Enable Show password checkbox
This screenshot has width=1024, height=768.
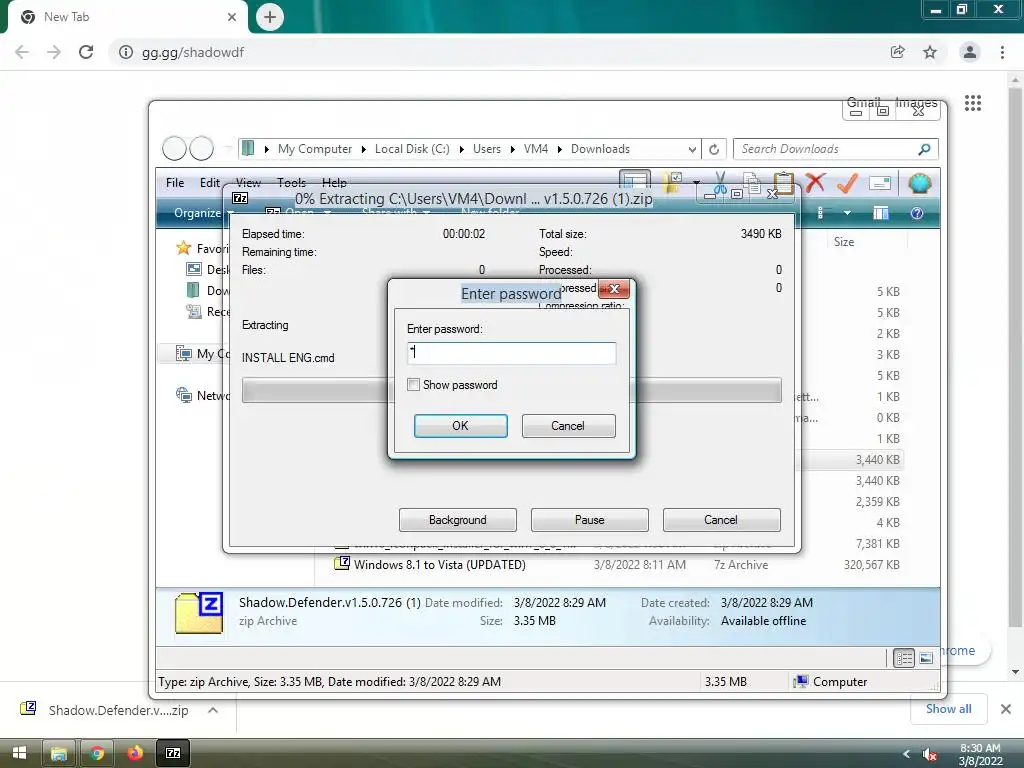pos(413,385)
